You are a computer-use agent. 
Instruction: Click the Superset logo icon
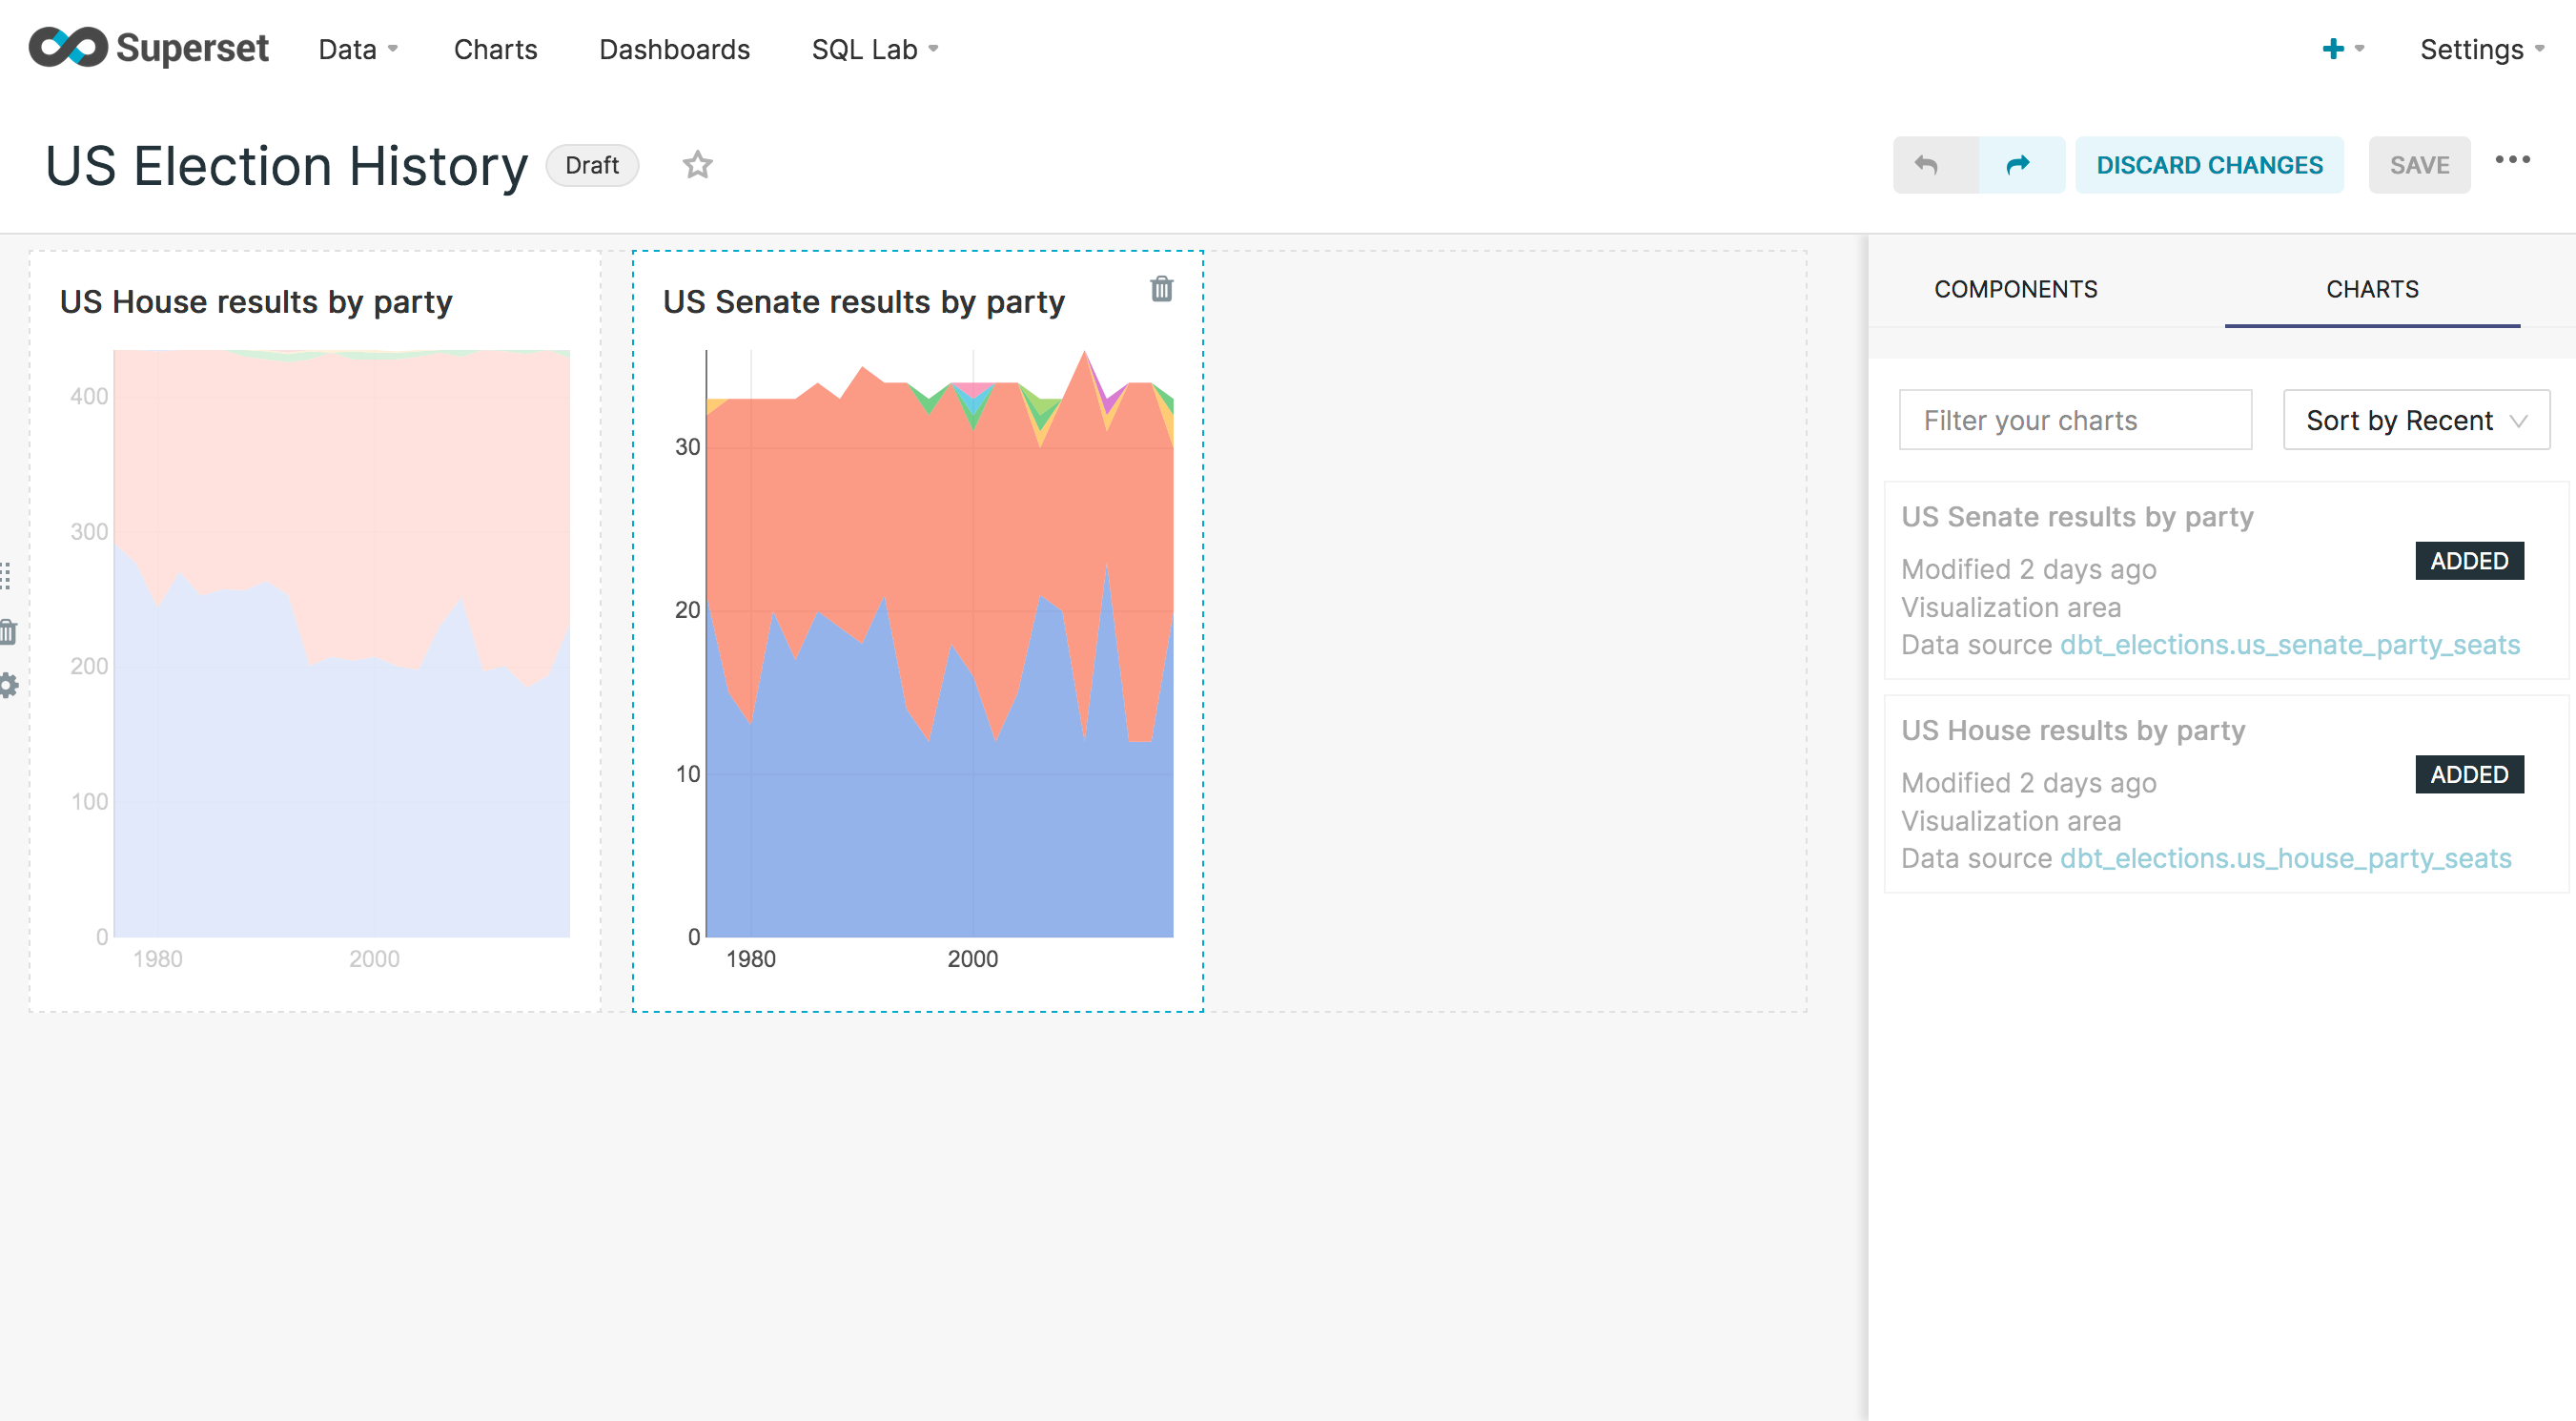tap(68, 47)
